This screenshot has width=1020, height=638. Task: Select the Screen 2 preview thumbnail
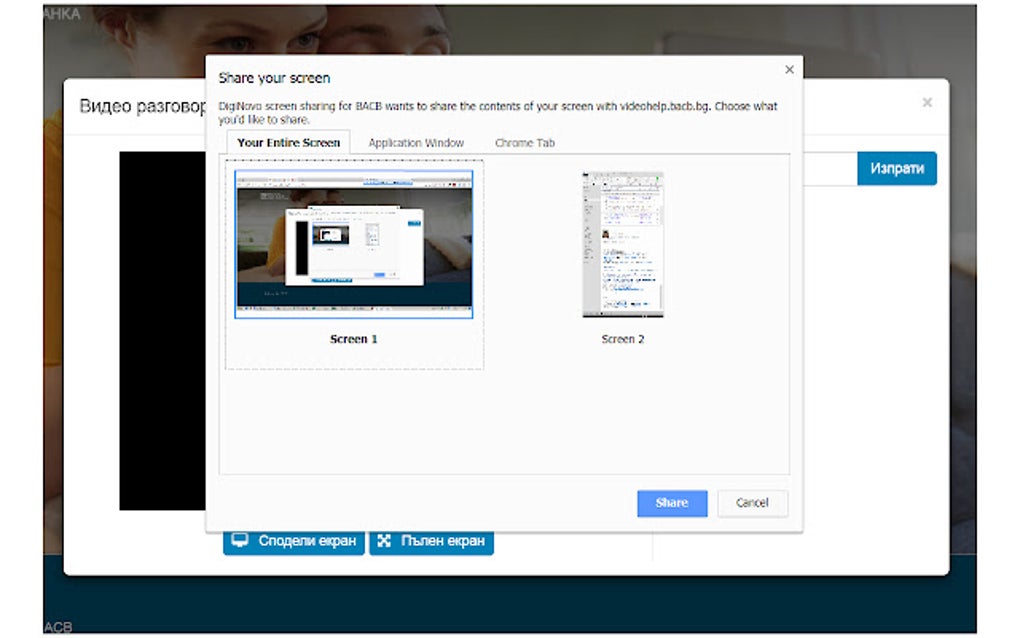622,243
